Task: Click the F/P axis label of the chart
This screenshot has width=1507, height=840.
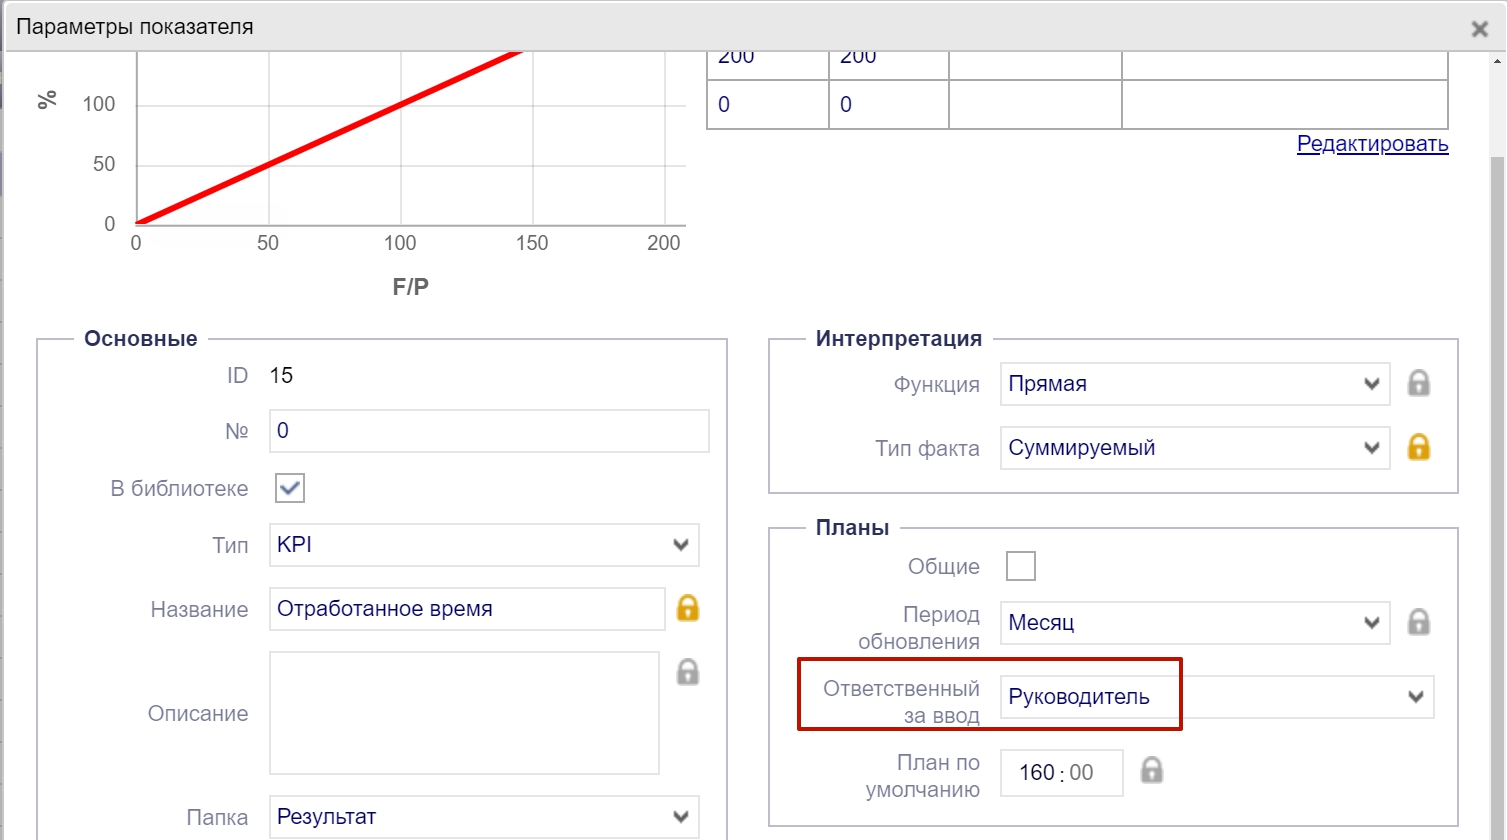Action: 411,287
